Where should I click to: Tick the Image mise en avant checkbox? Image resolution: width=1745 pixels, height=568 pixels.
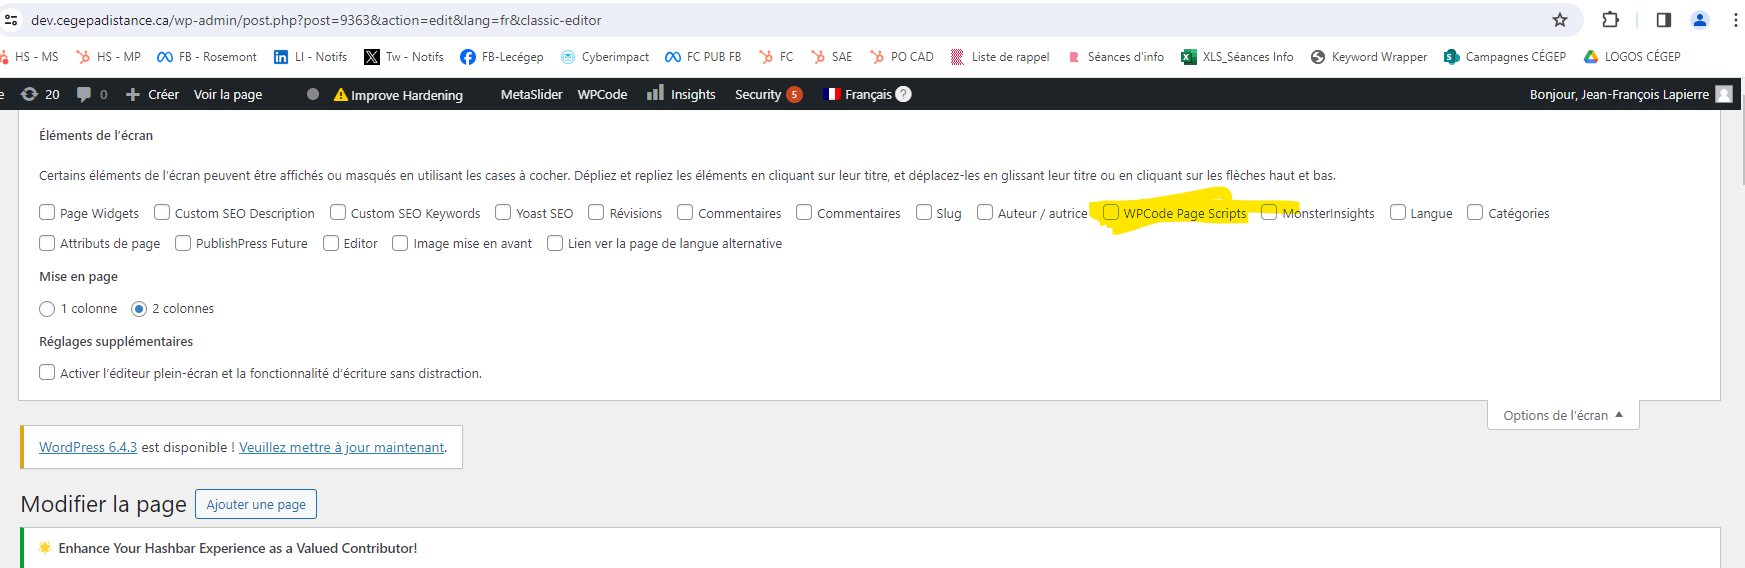click(x=400, y=243)
